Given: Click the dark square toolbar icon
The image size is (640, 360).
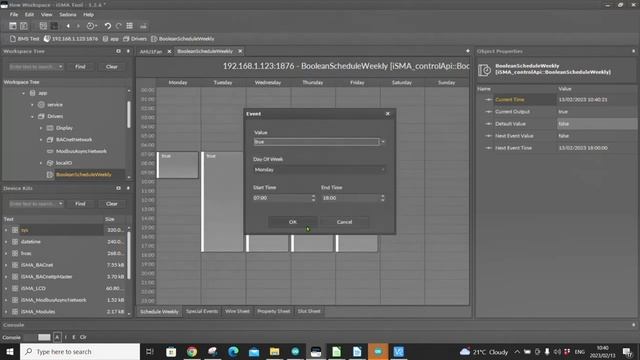Looking at the screenshot, I should tap(54, 26).
